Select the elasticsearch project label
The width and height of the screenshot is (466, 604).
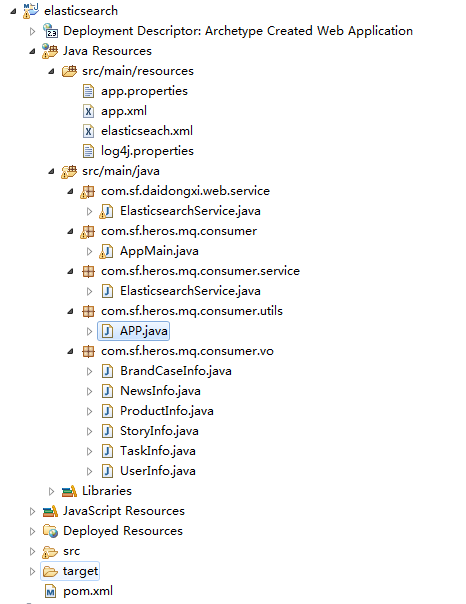pos(81,11)
